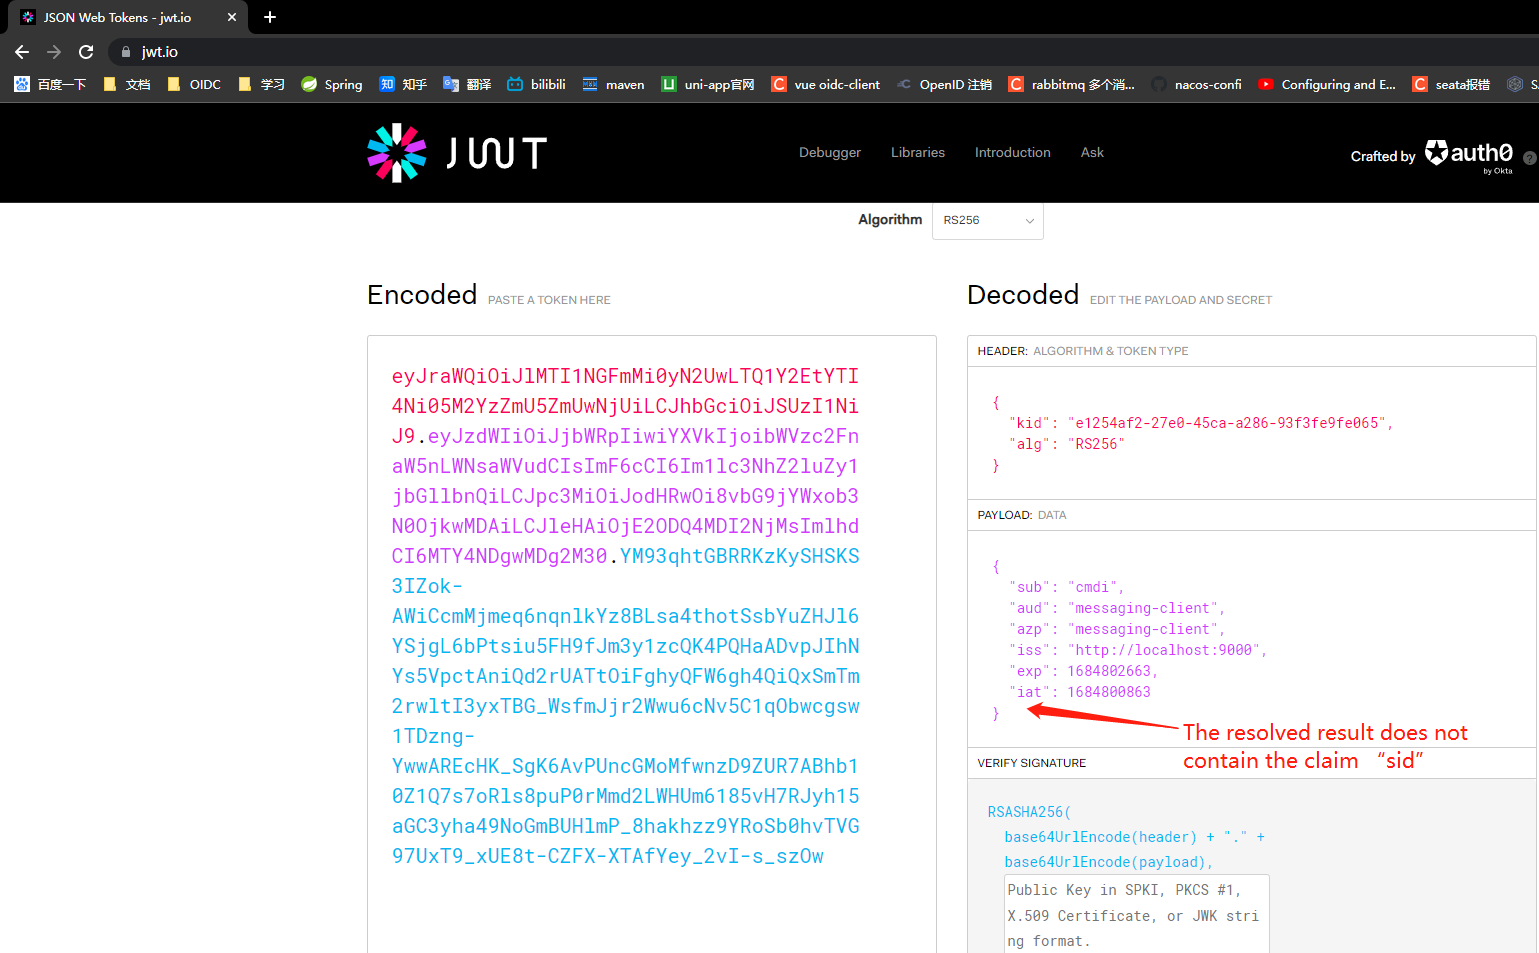Click the Ask navigation link
This screenshot has width=1539, height=953.
tap(1092, 152)
